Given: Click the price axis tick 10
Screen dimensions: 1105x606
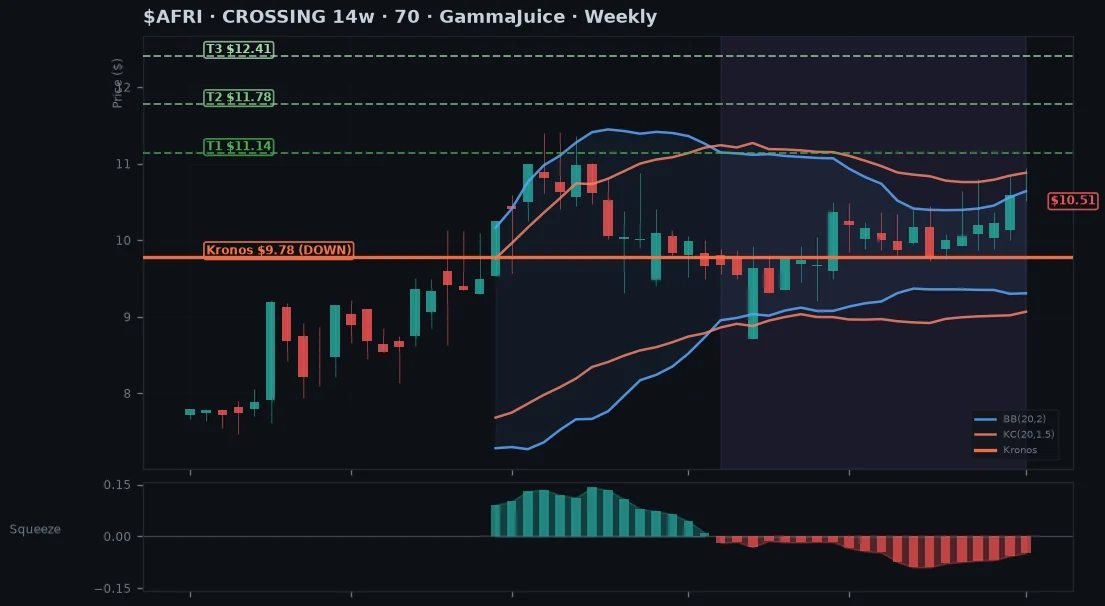Looking at the screenshot, I should [123, 241].
